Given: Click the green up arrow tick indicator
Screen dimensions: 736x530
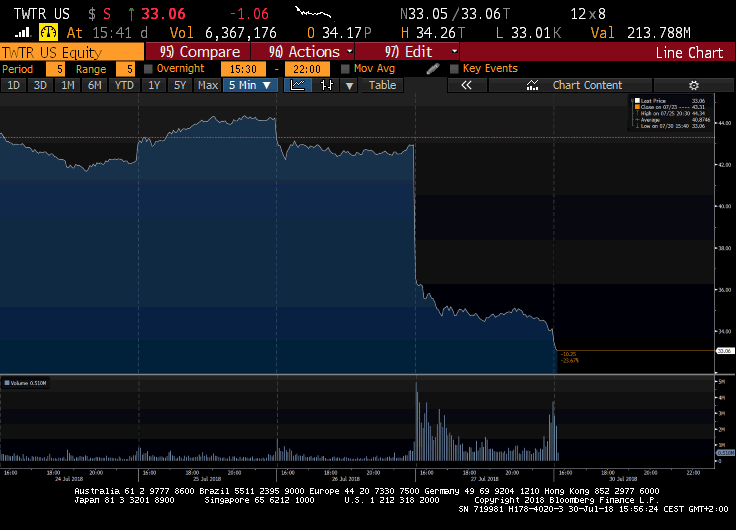Looking at the screenshot, I should click(x=131, y=14).
